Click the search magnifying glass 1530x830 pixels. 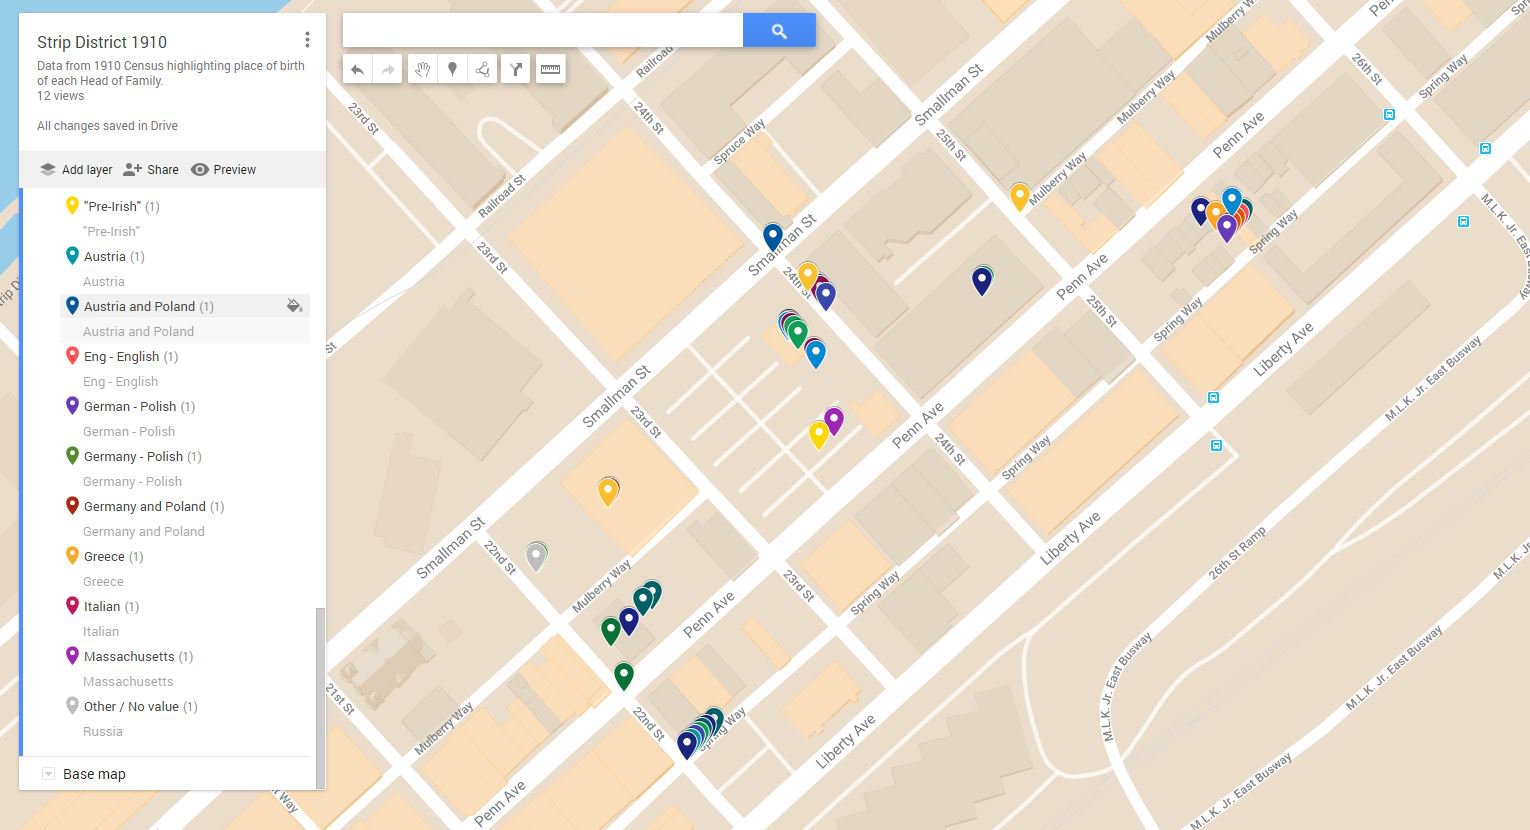779,30
